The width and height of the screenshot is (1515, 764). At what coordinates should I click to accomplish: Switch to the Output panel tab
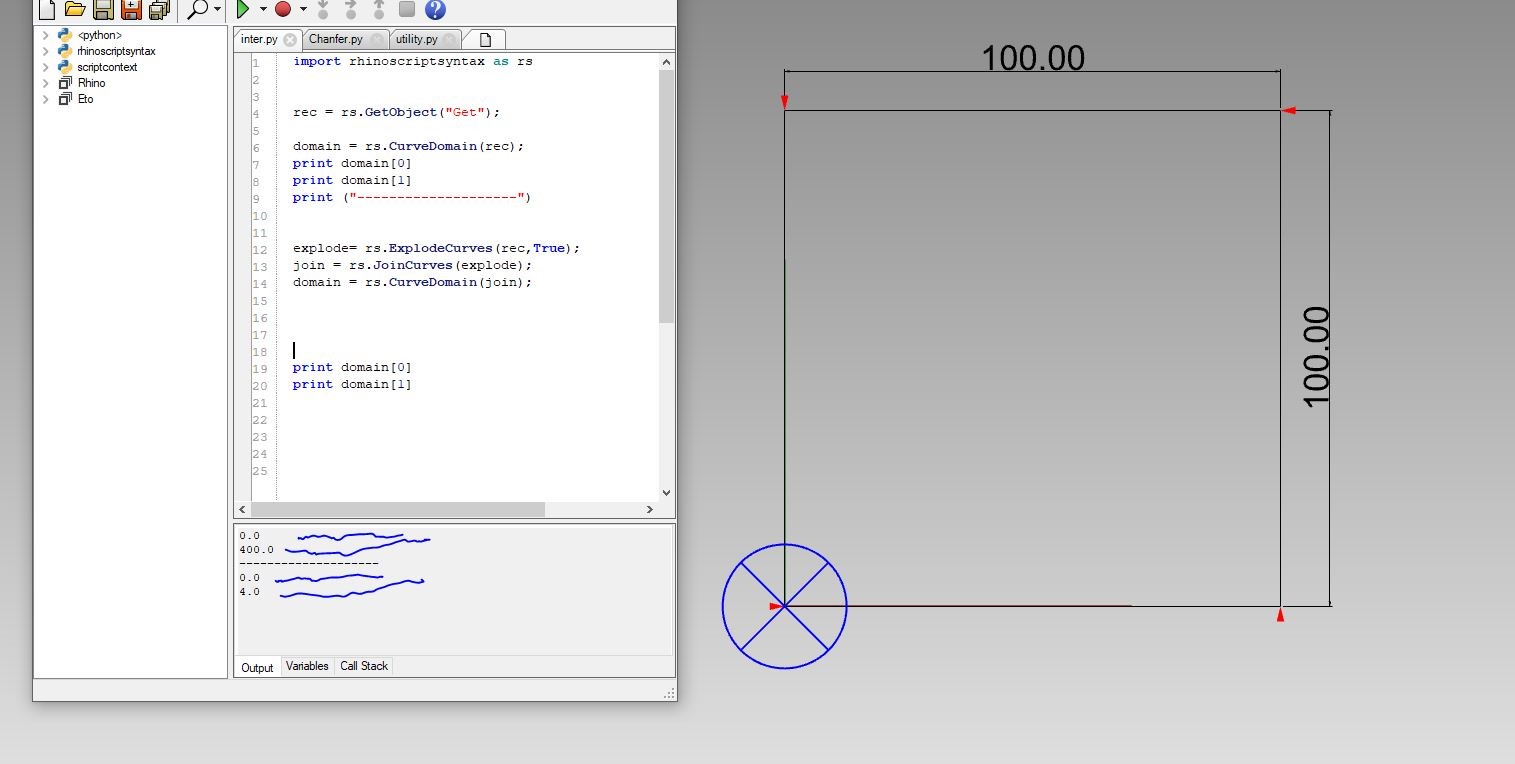(257, 668)
